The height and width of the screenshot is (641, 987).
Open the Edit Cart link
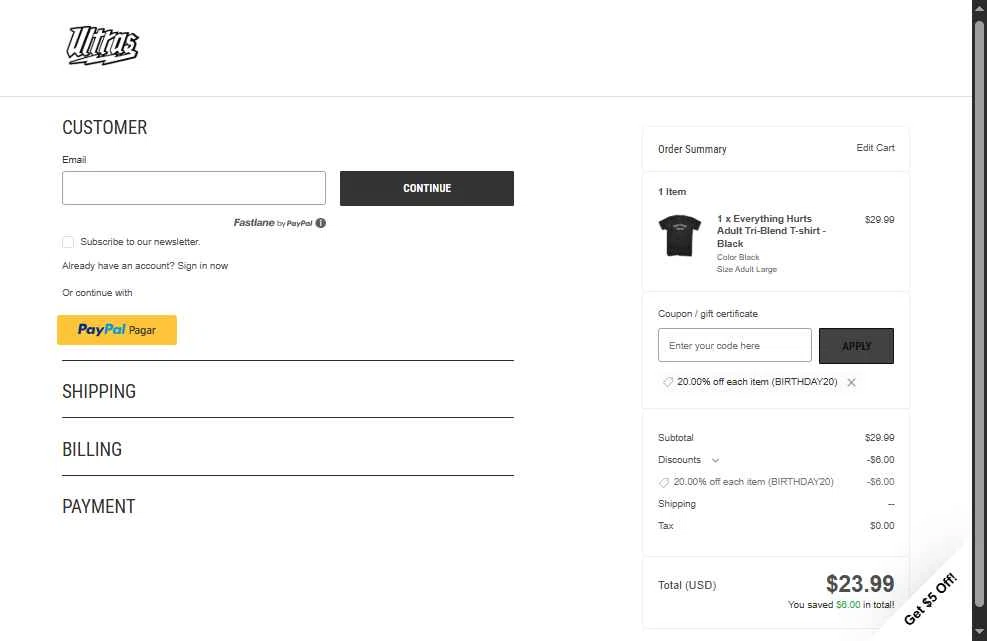click(x=875, y=147)
